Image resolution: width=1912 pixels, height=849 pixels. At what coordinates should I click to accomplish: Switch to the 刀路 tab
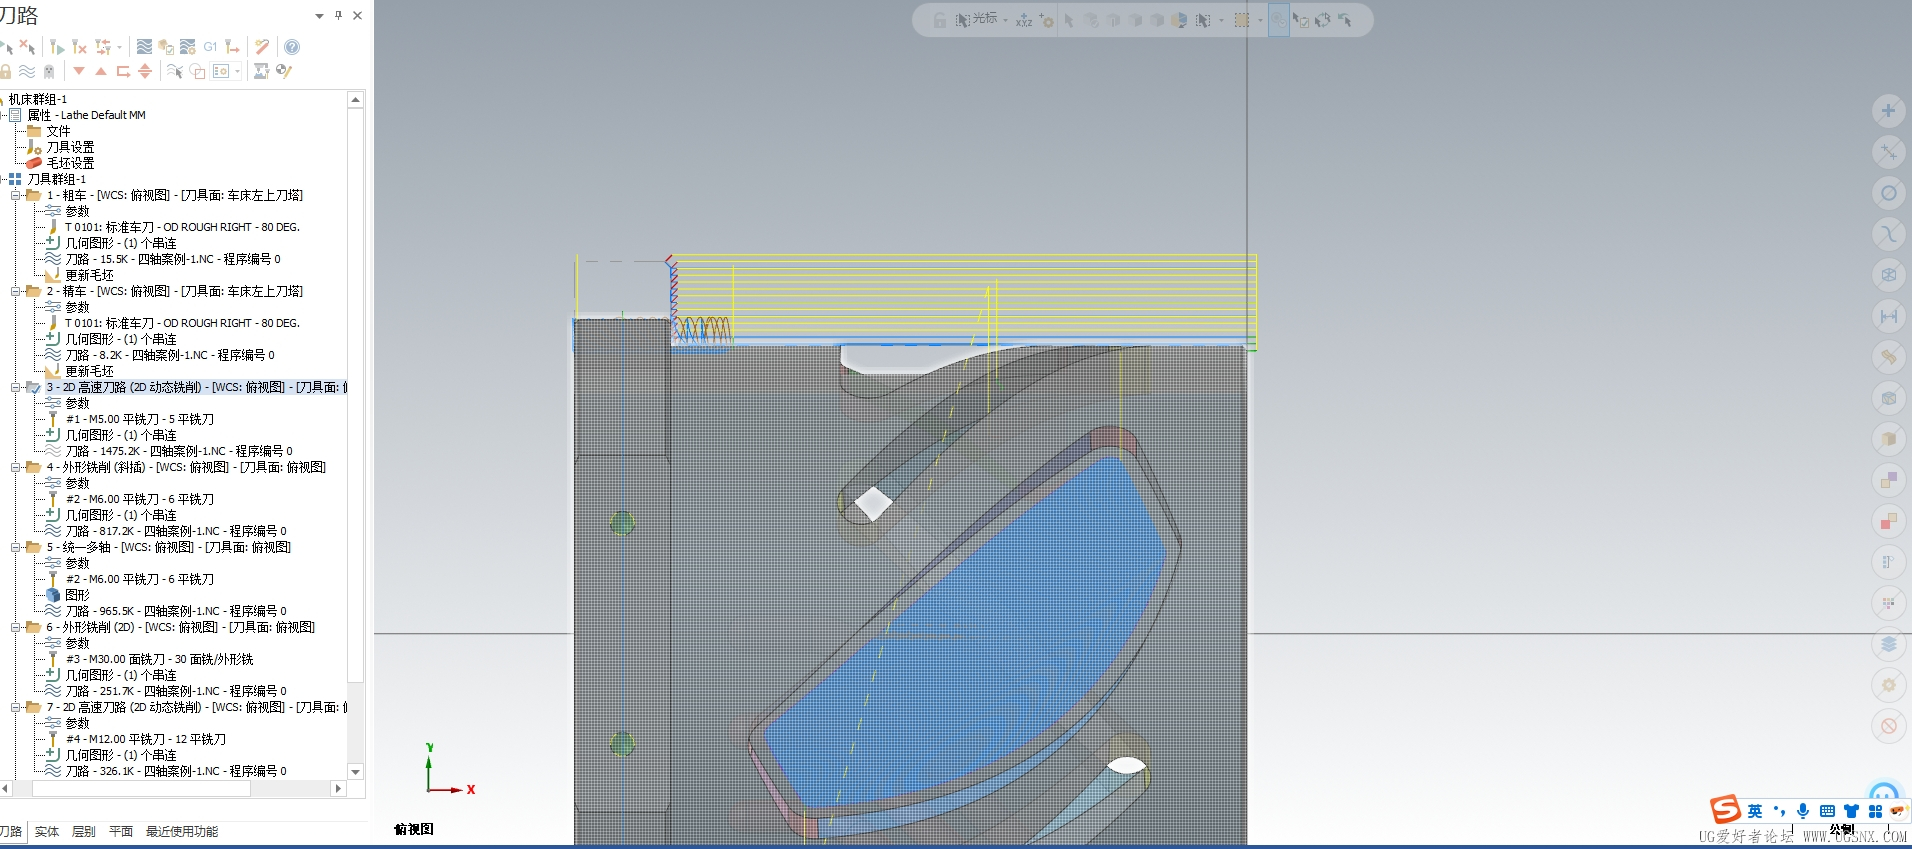(x=11, y=831)
